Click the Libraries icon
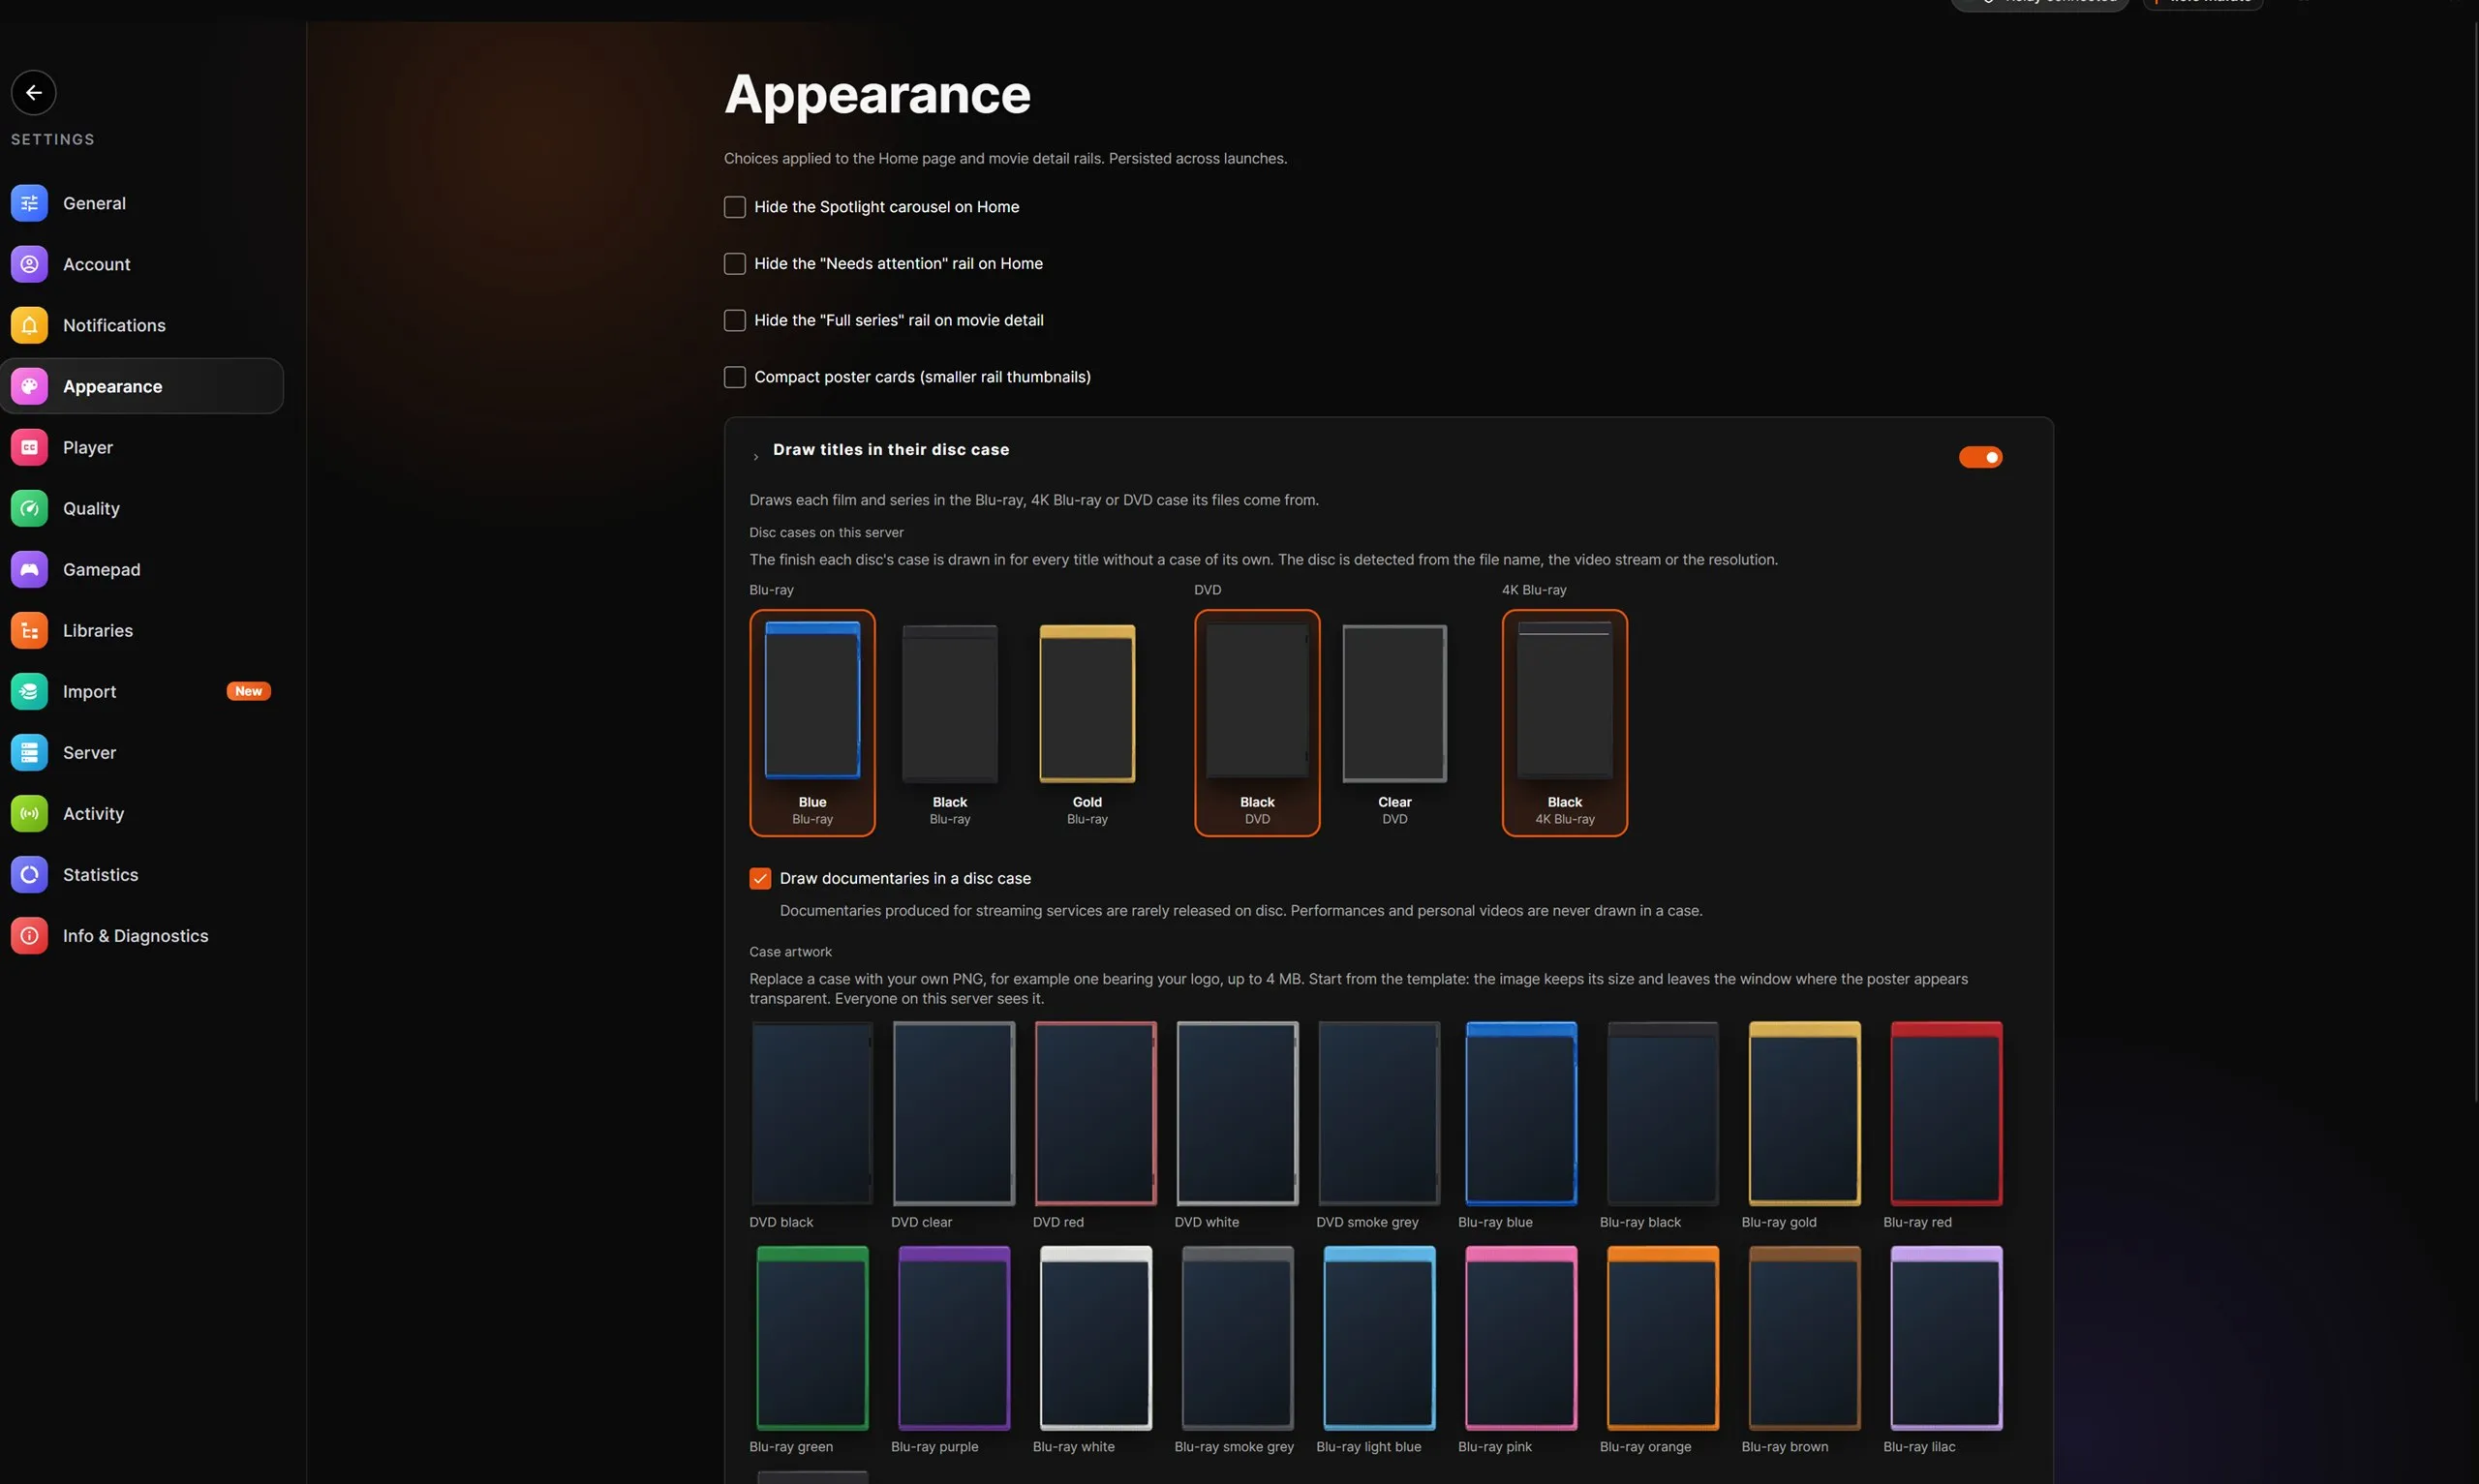2479x1484 pixels. 29,630
